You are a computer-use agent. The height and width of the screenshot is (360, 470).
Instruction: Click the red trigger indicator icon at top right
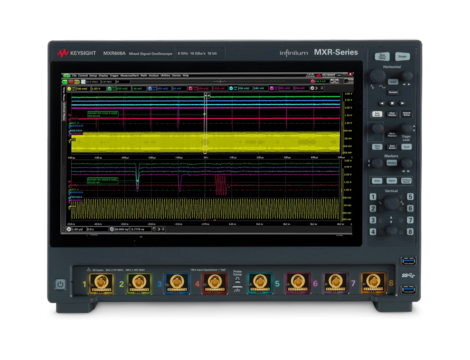(313, 81)
